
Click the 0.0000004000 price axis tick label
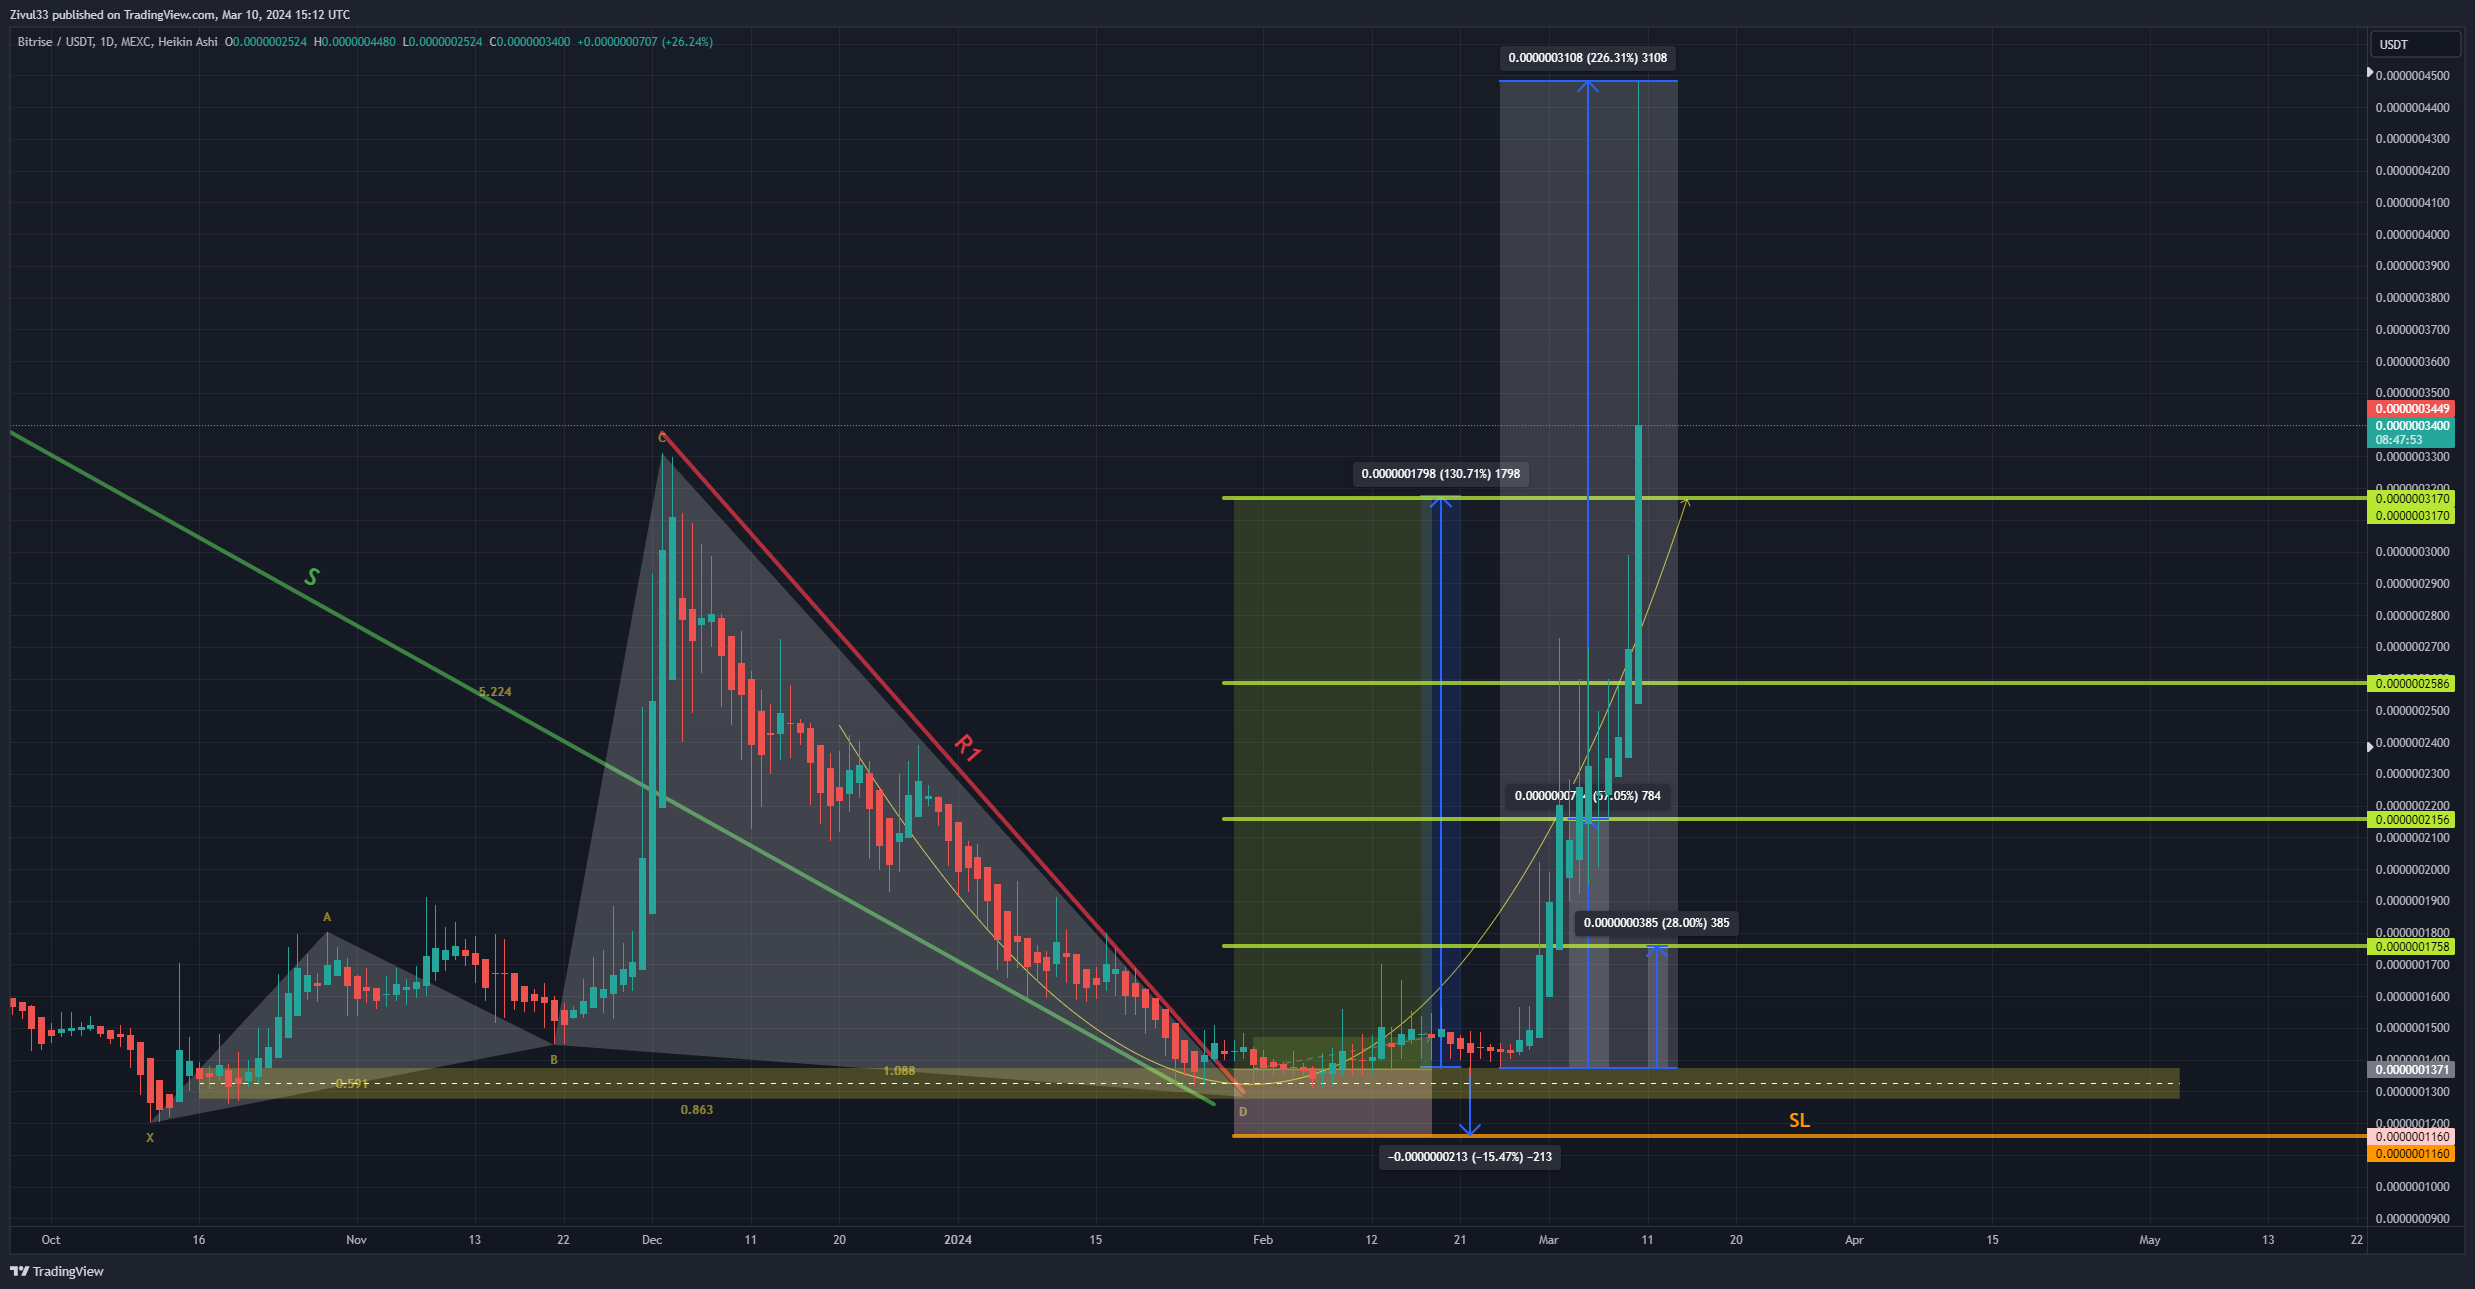point(2412,235)
